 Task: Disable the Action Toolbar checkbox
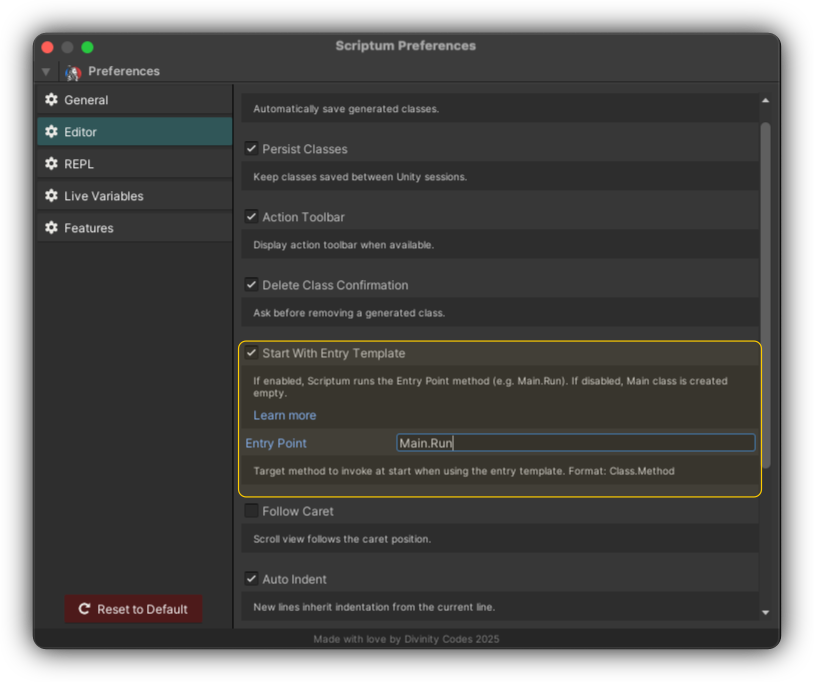coord(251,217)
